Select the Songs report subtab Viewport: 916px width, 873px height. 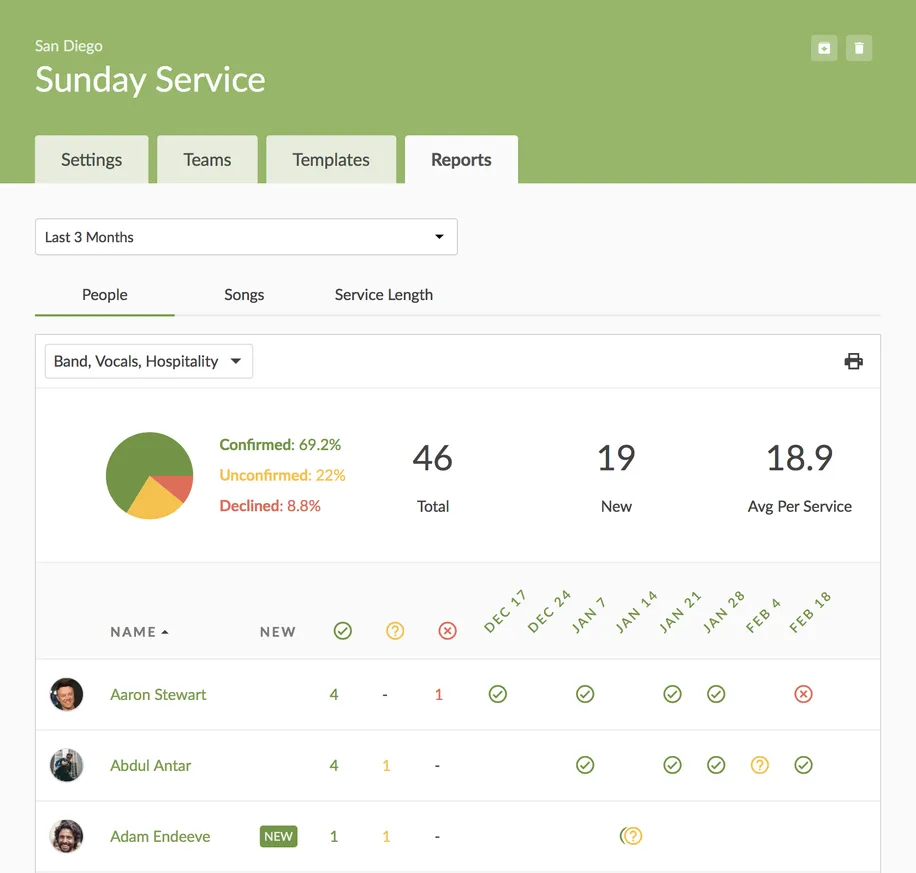(244, 295)
